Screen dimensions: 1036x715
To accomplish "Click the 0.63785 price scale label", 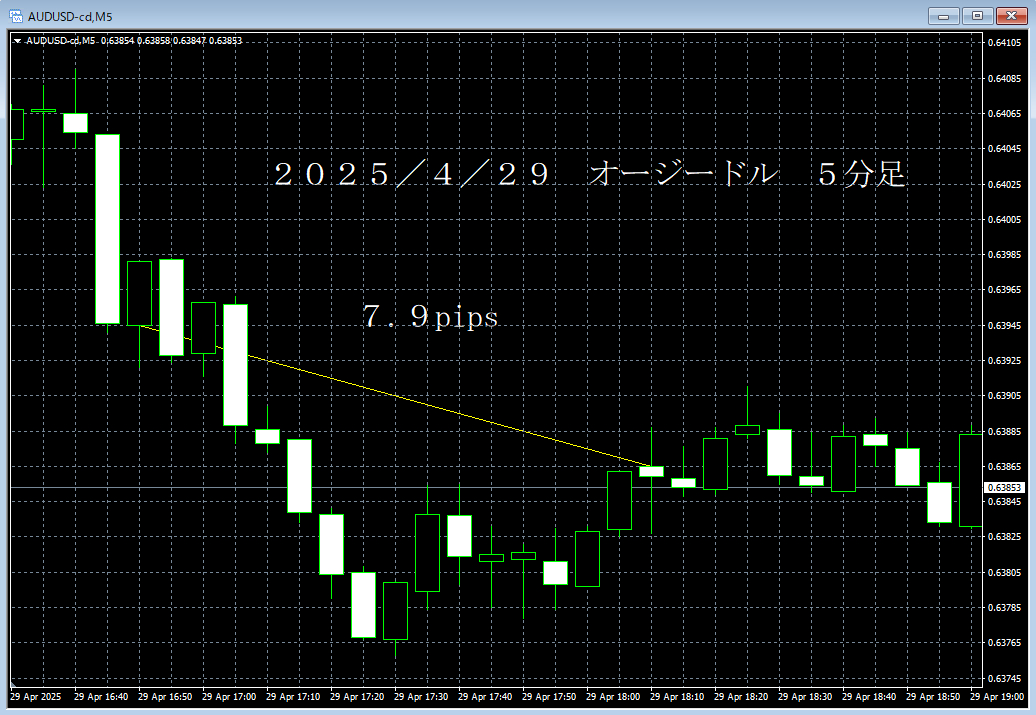I will [1004, 607].
